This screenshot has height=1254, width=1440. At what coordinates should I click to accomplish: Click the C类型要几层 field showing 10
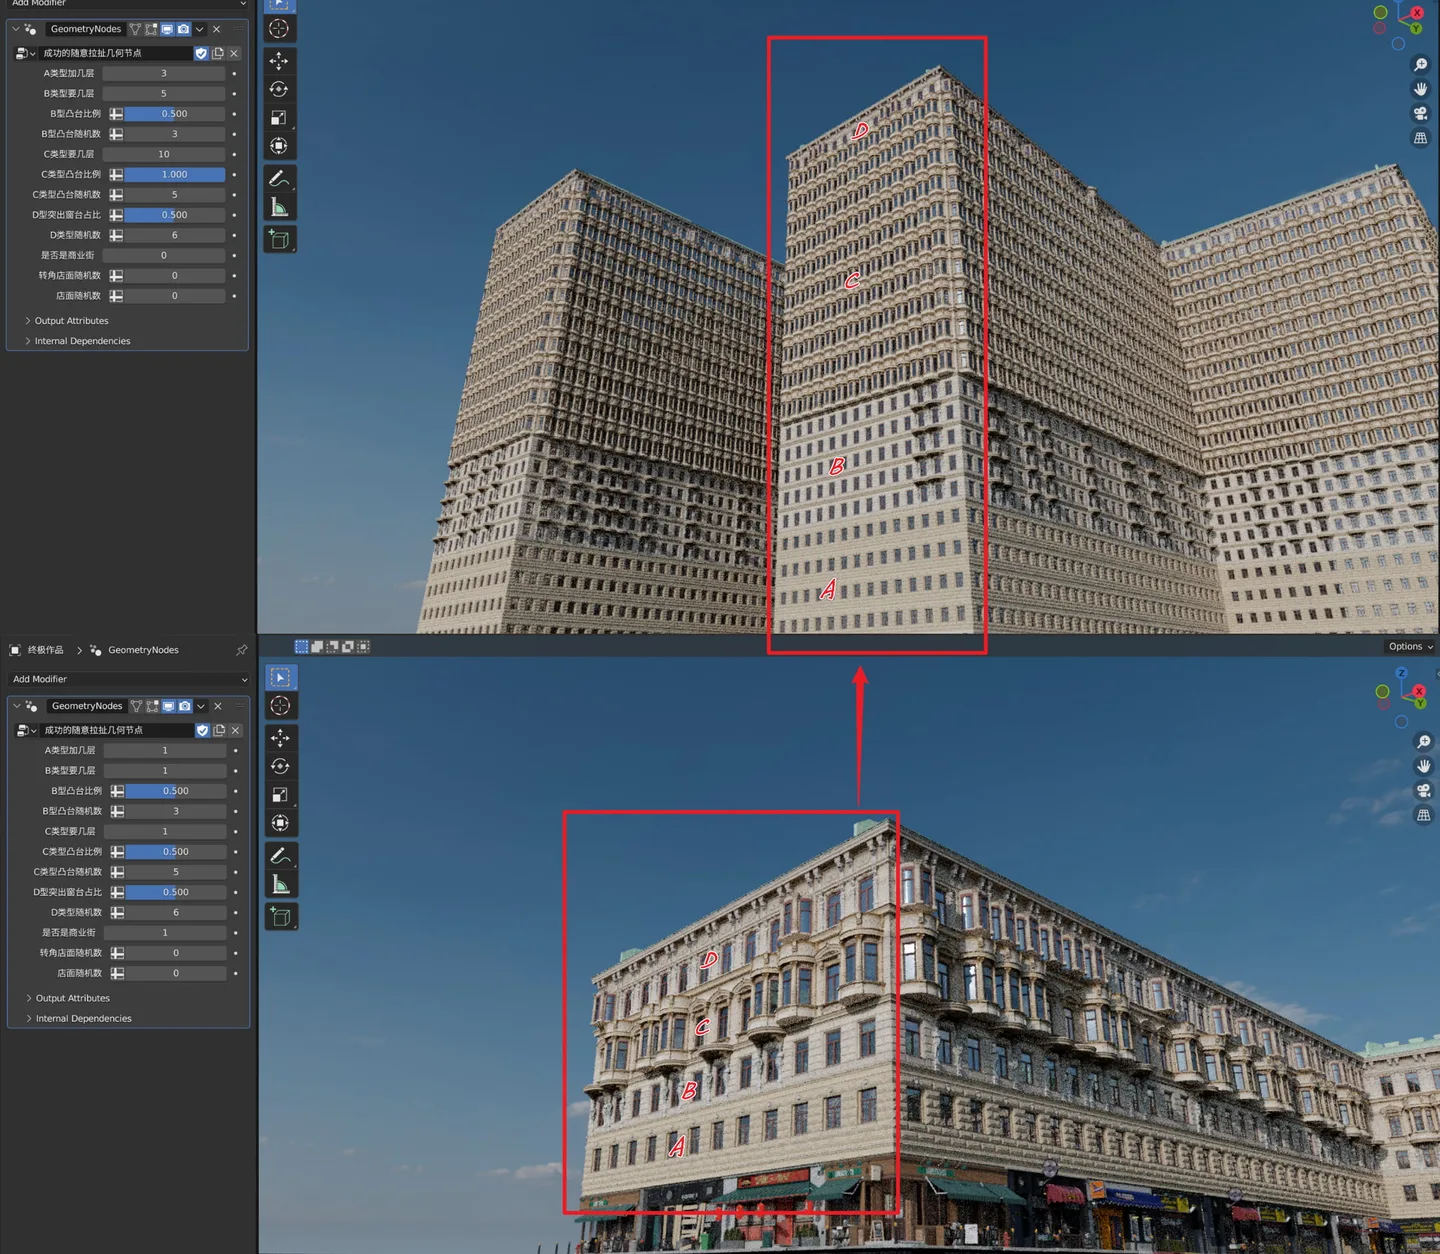(x=164, y=154)
